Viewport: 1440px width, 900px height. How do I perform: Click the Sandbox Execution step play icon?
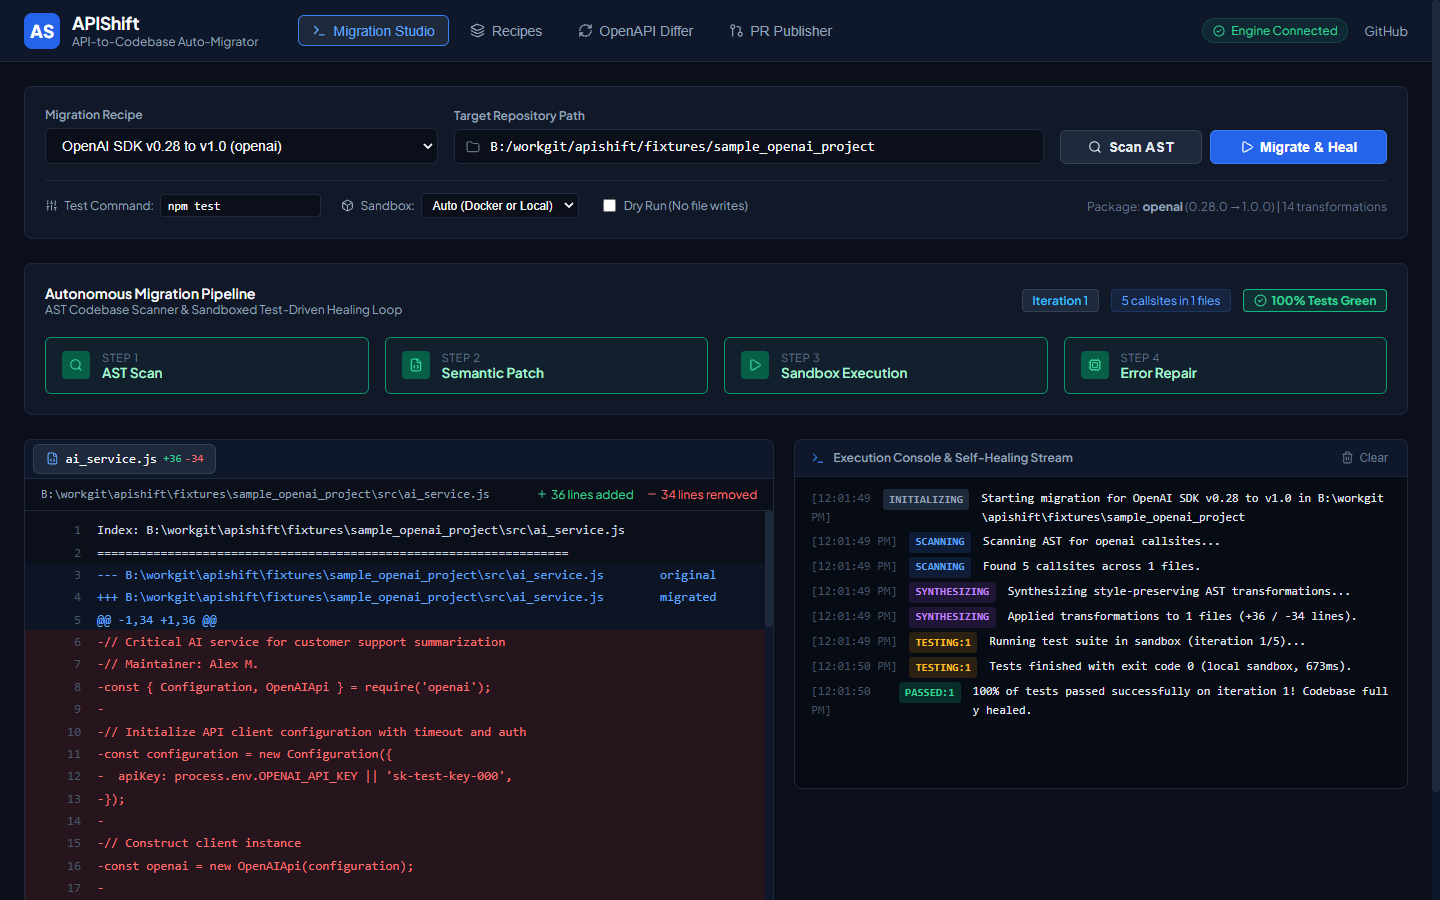pyautogui.click(x=755, y=365)
